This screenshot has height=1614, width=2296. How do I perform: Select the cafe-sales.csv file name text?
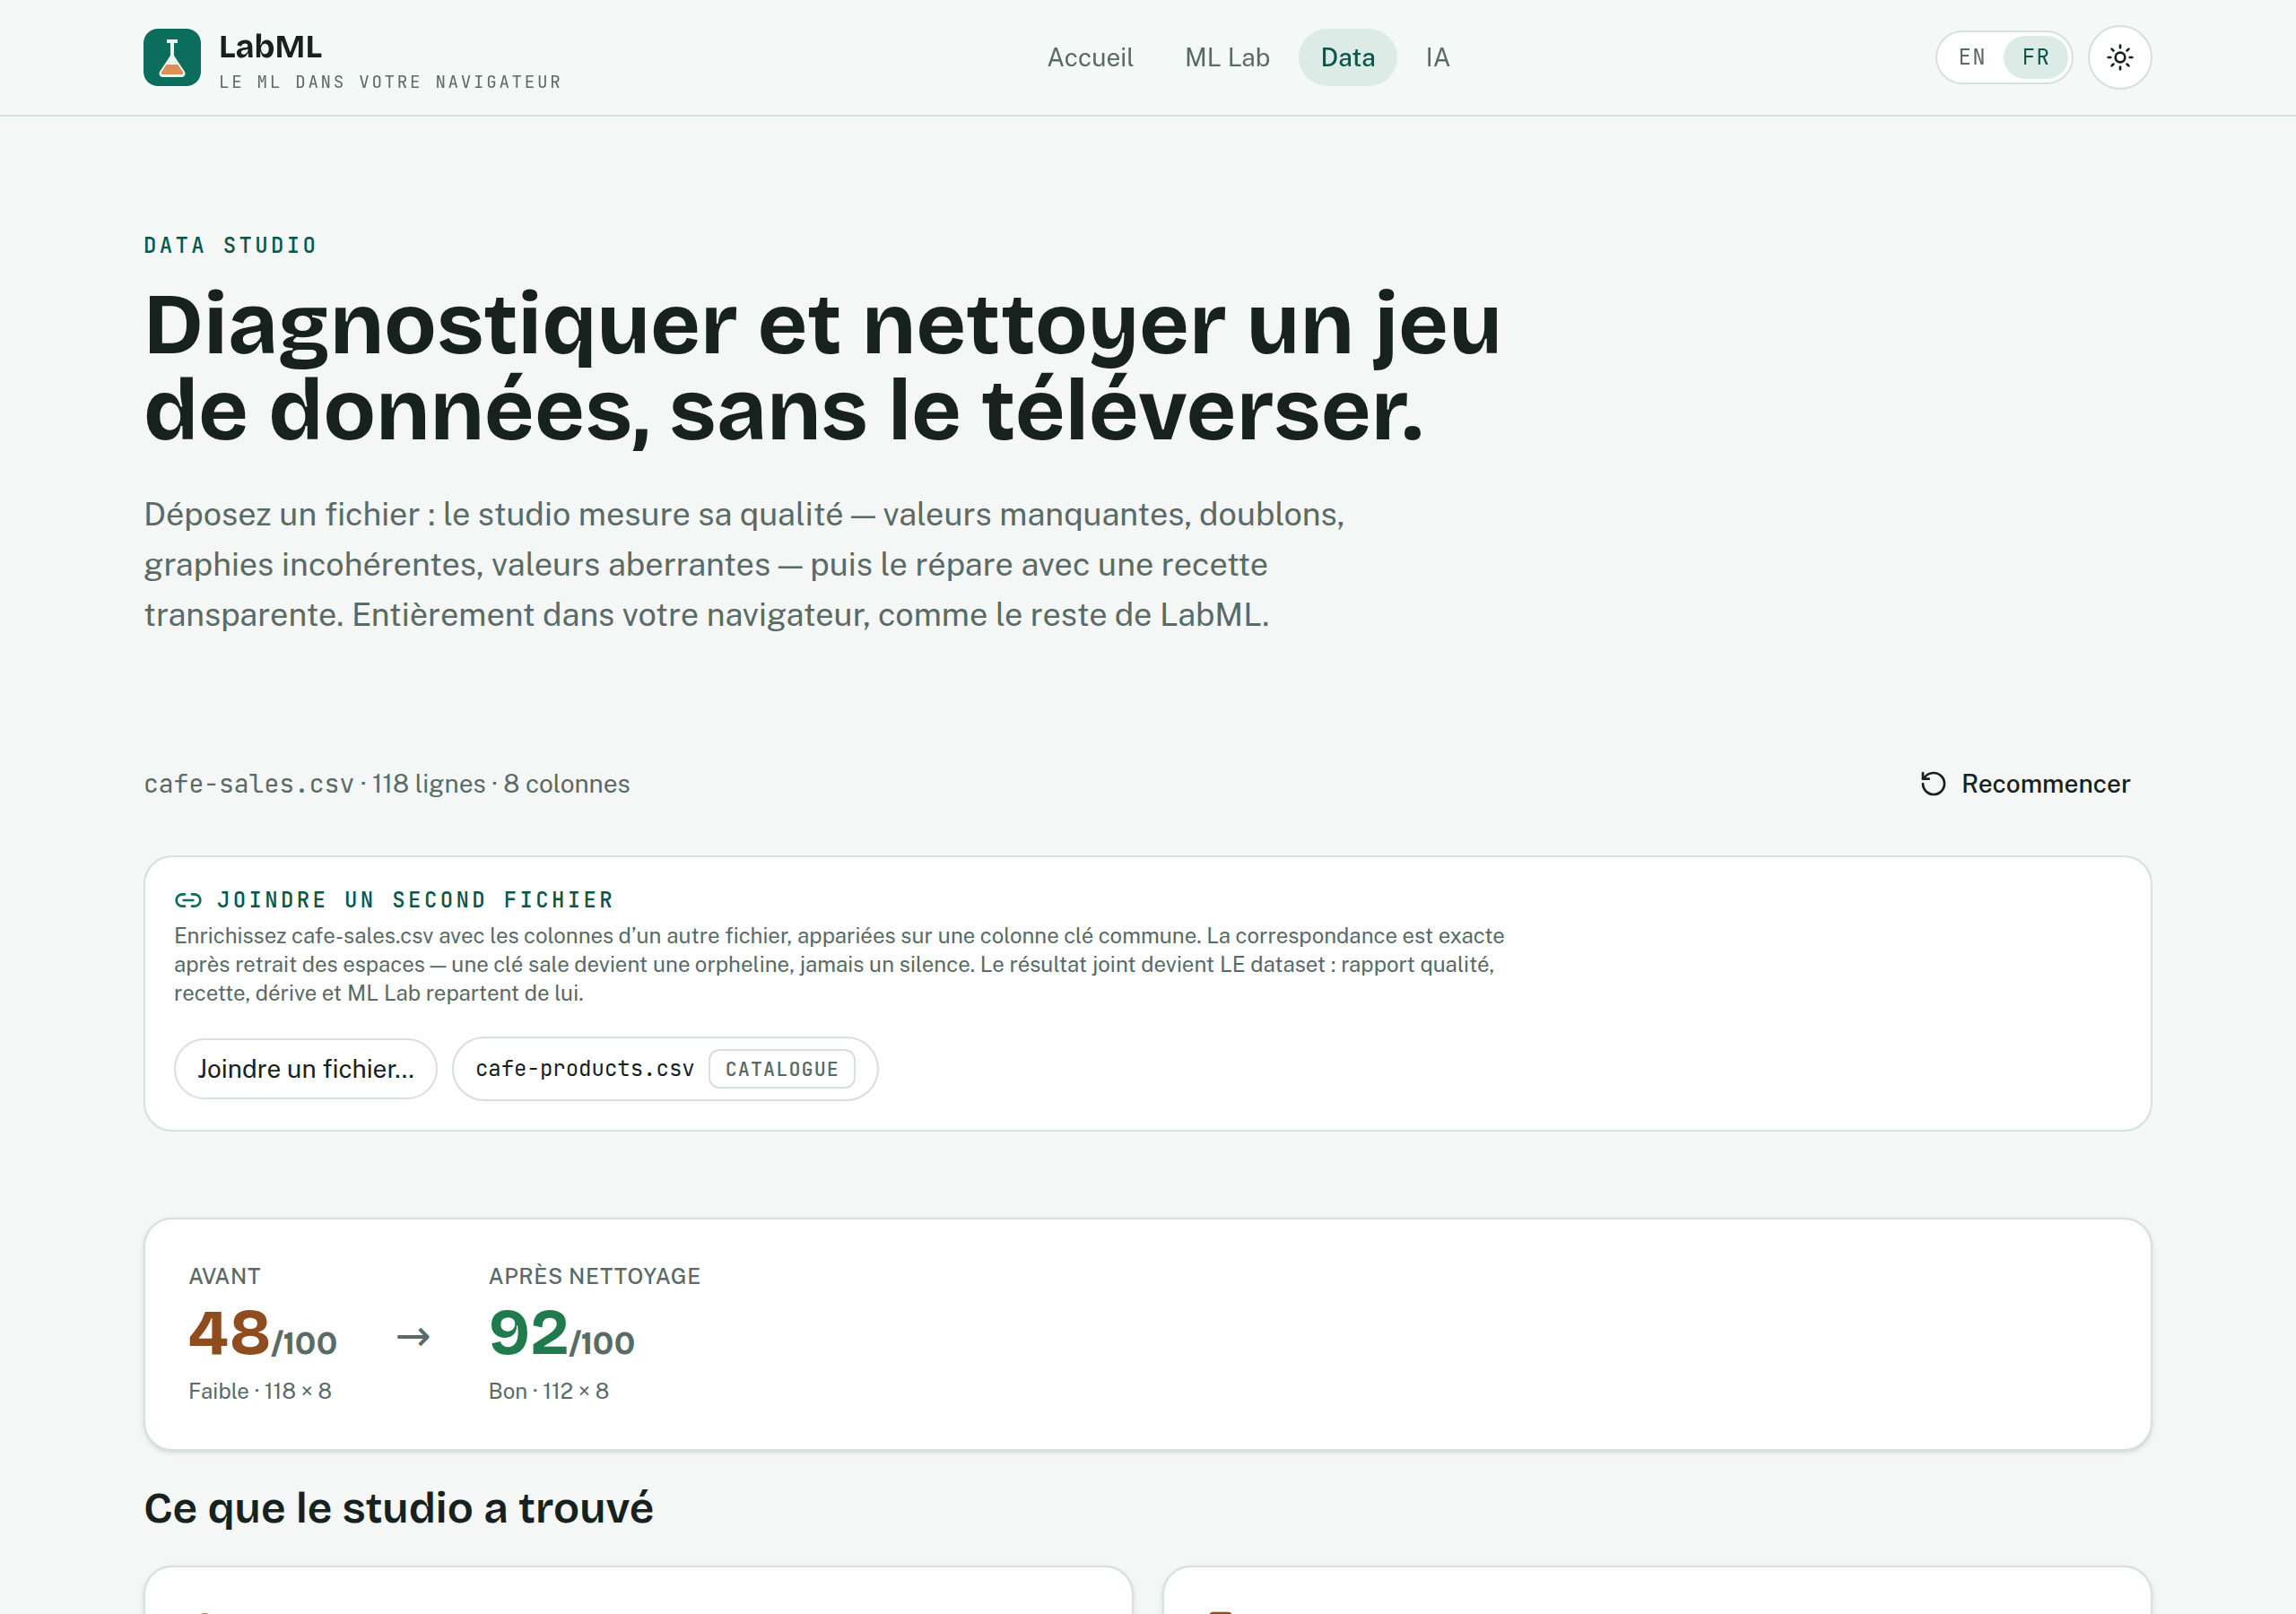(249, 783)
